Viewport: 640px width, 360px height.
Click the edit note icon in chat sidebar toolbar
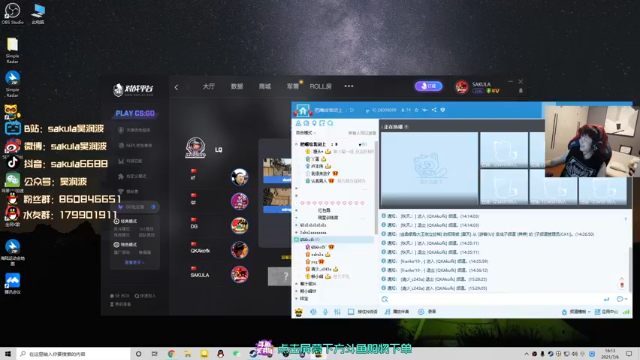(x=322, y=123)
